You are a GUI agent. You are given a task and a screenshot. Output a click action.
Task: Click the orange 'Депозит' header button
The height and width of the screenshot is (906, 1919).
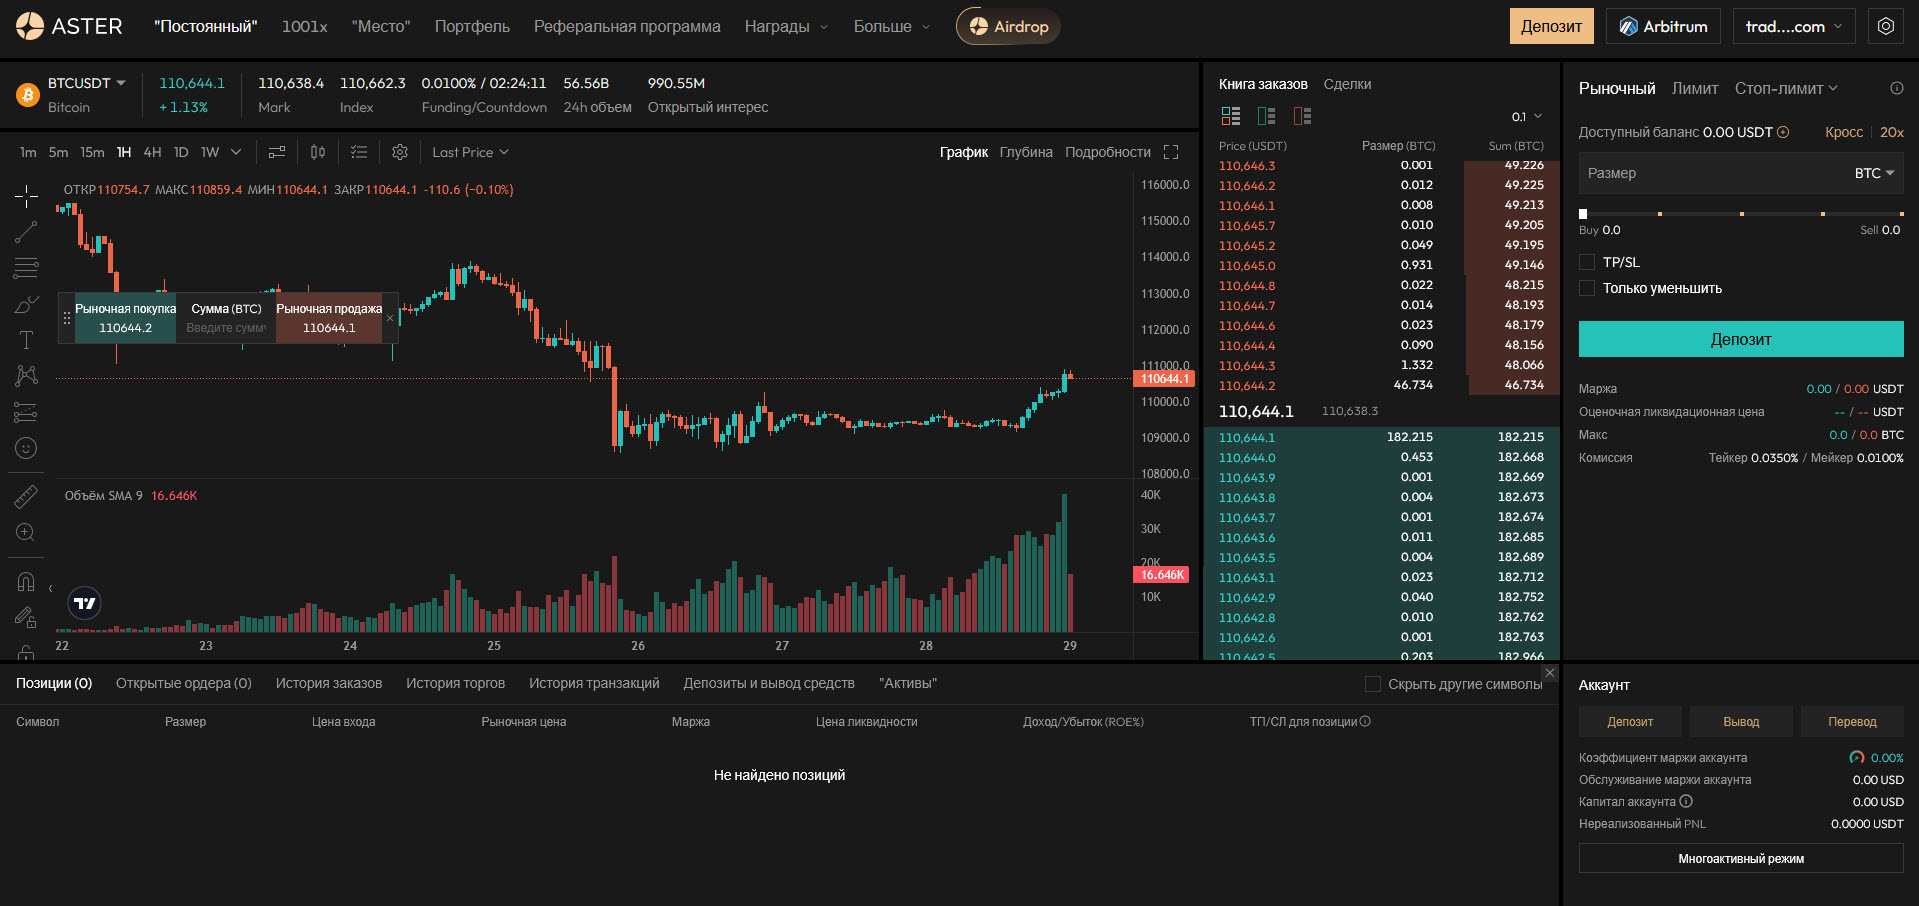1551,26
